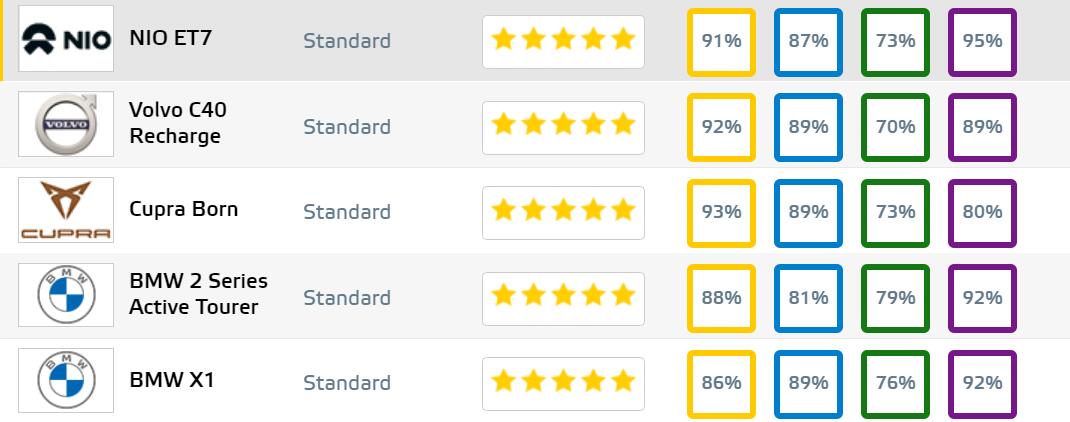Click the Cupra Born five-star rating
Screen dimensions: 1070x422
(x=563, y=212)
